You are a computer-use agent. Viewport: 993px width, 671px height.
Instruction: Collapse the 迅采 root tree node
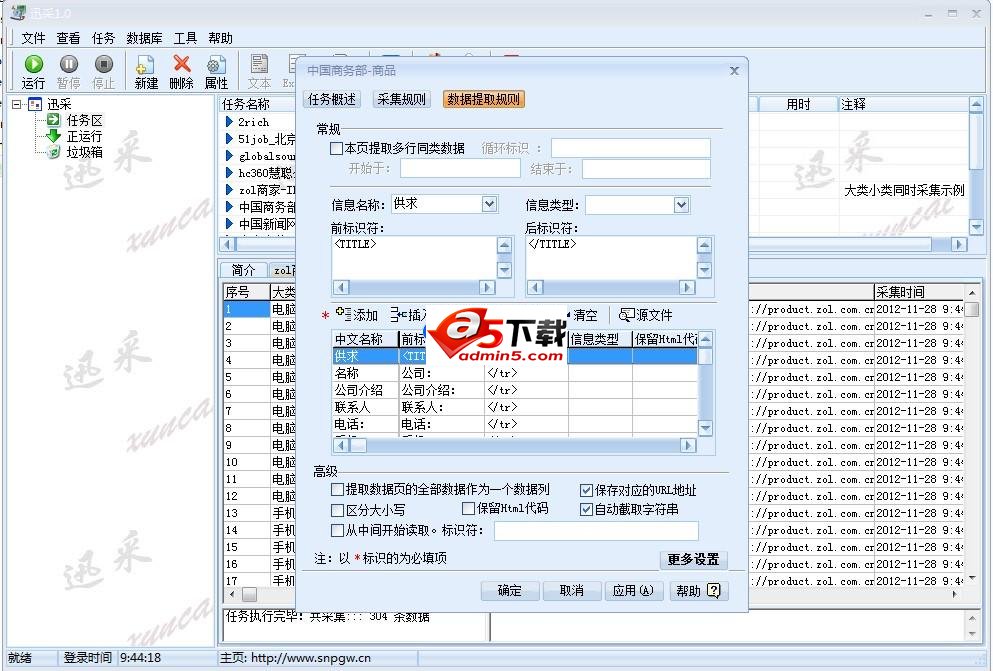[17, 104]
